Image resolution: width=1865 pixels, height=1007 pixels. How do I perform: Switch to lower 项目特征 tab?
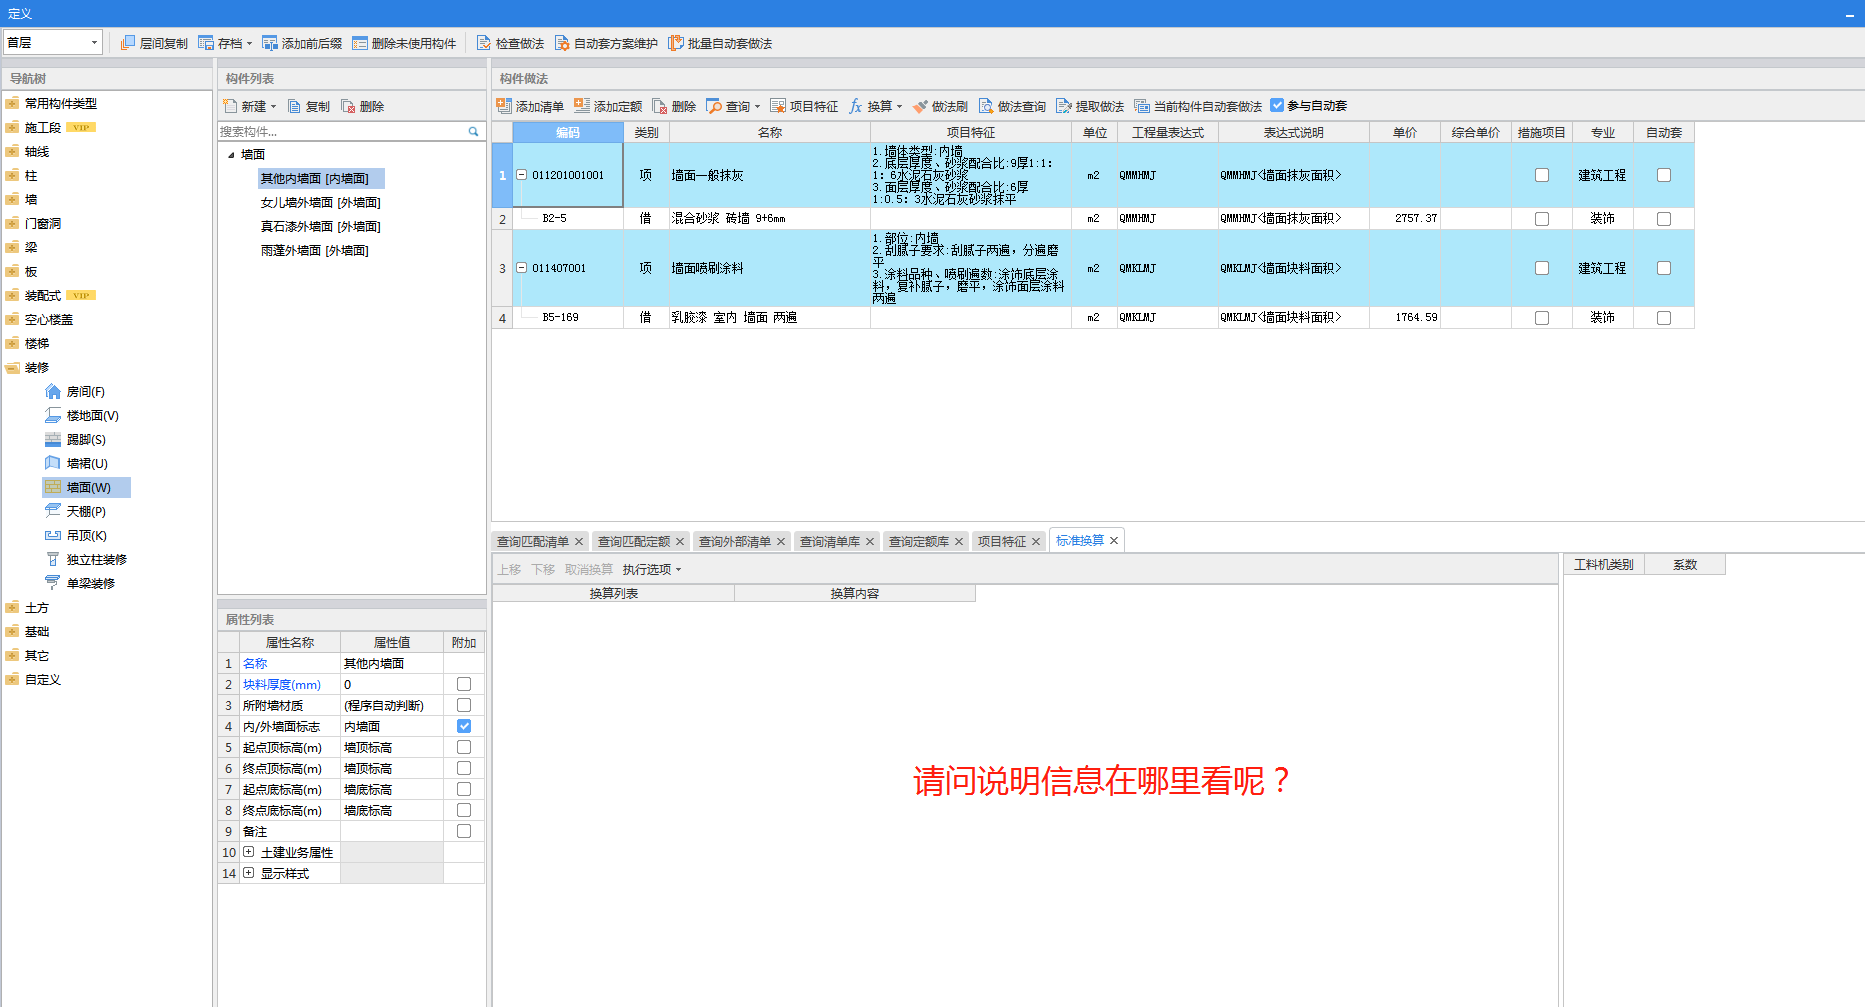coord(1002,541)
